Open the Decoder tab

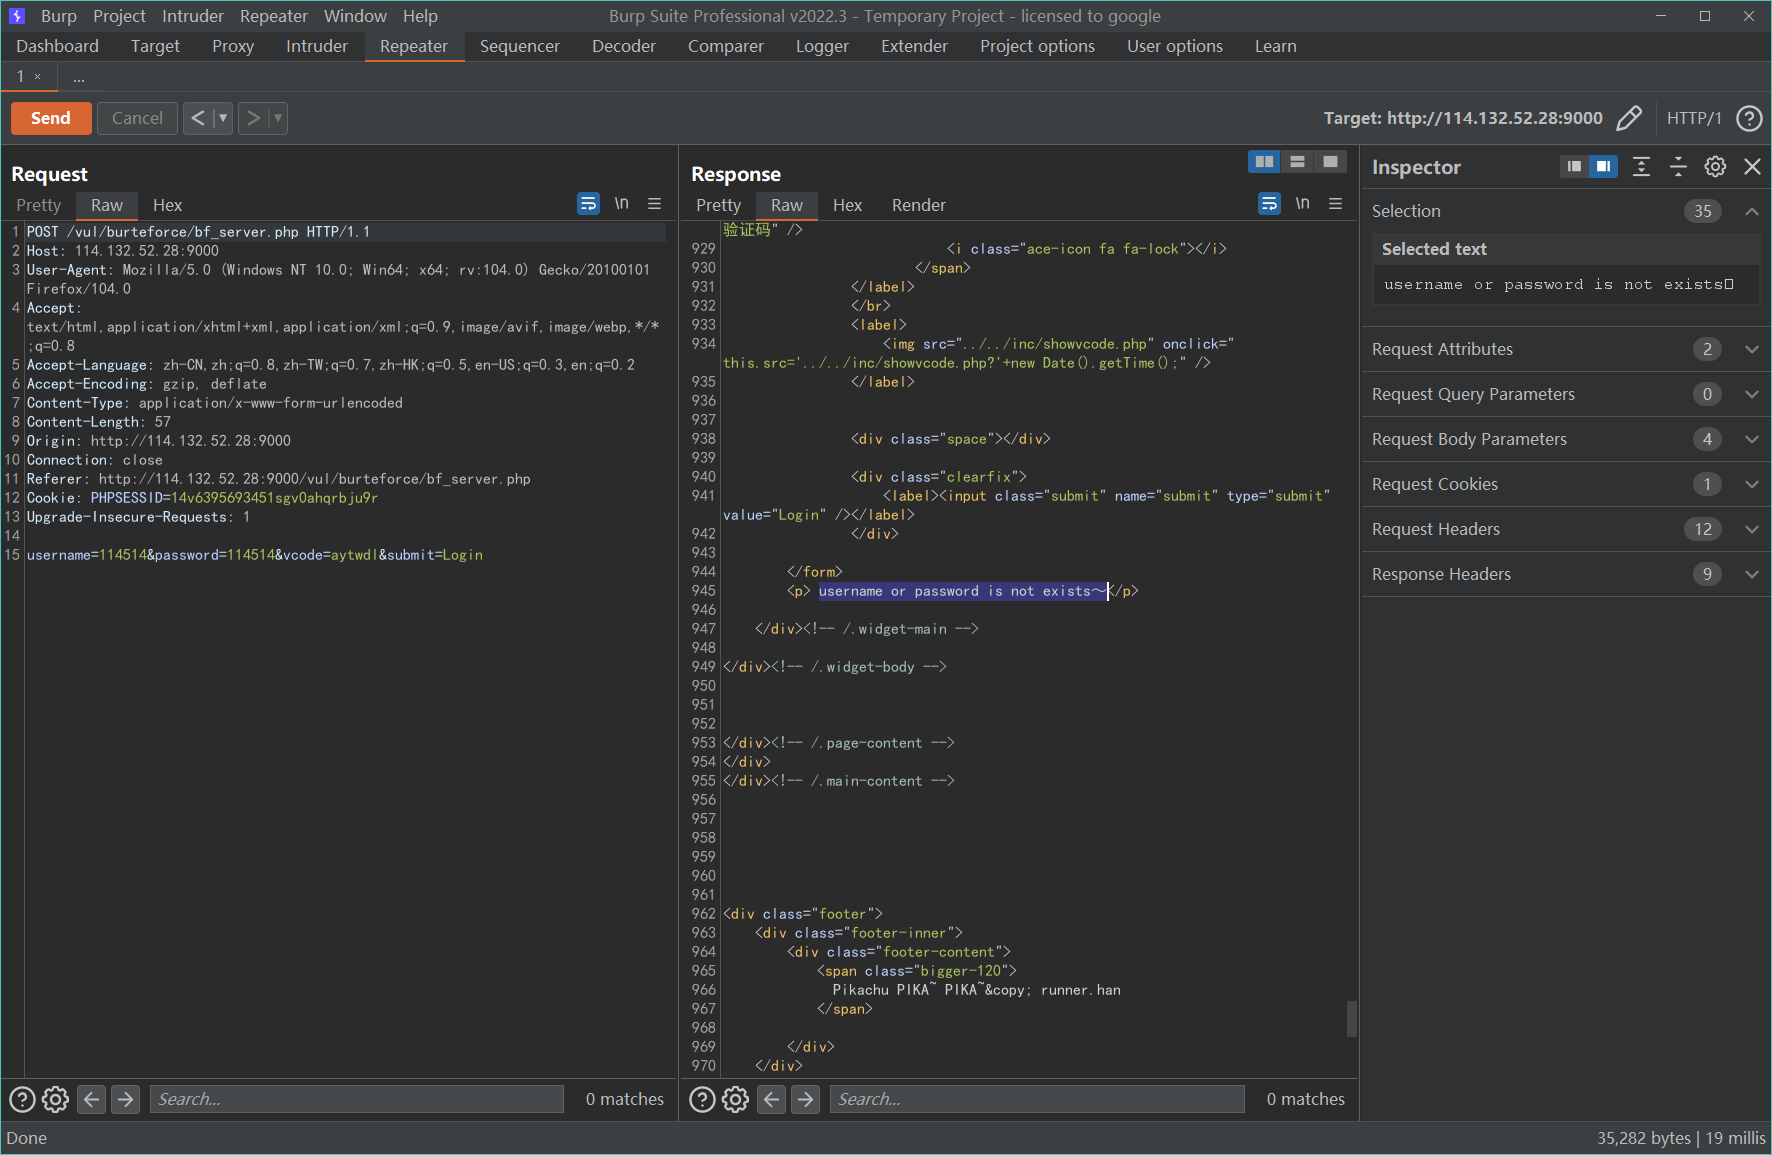click(624, 46)
